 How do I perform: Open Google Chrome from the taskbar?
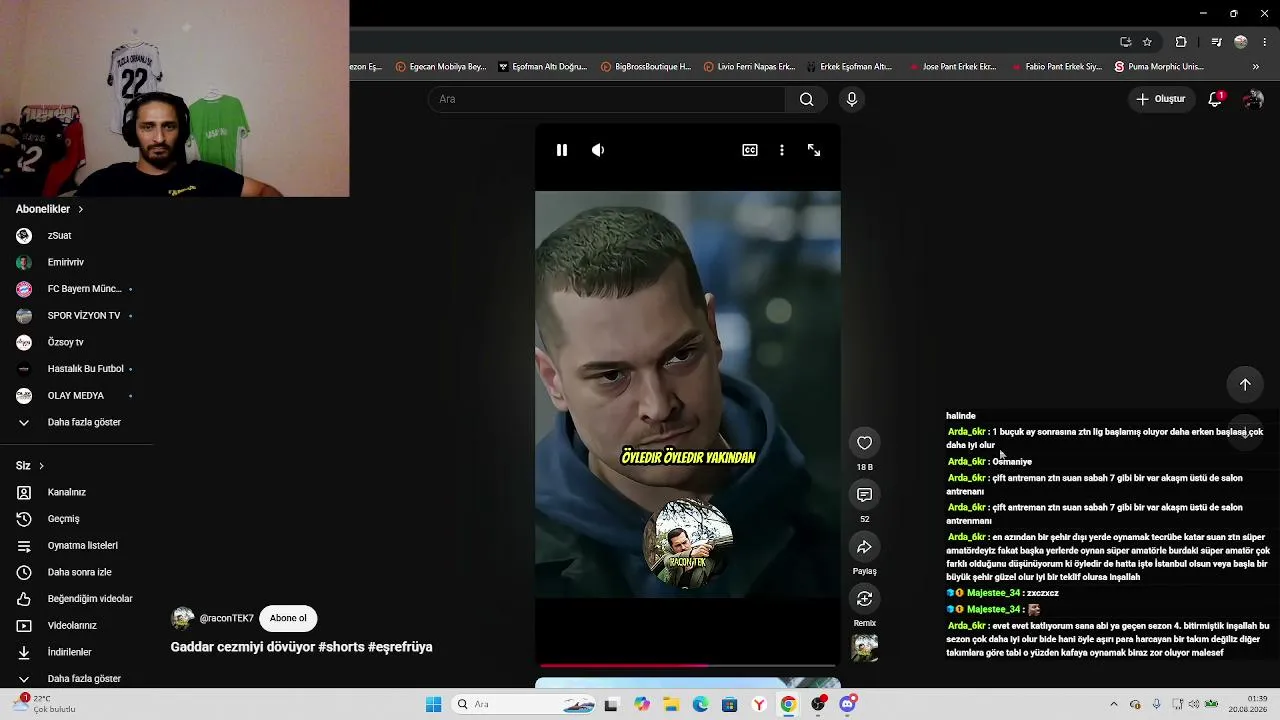788,704
